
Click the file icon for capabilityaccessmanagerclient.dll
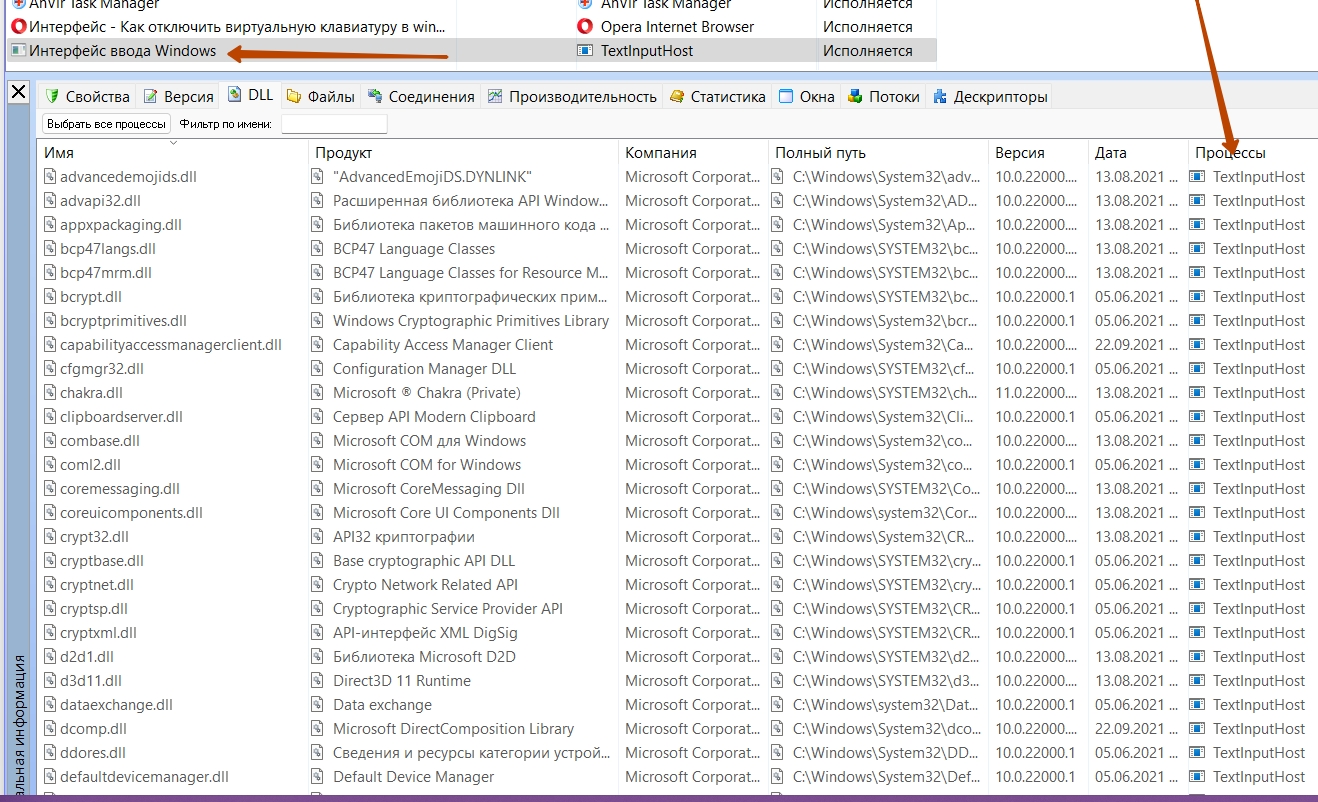coord(49,345)
